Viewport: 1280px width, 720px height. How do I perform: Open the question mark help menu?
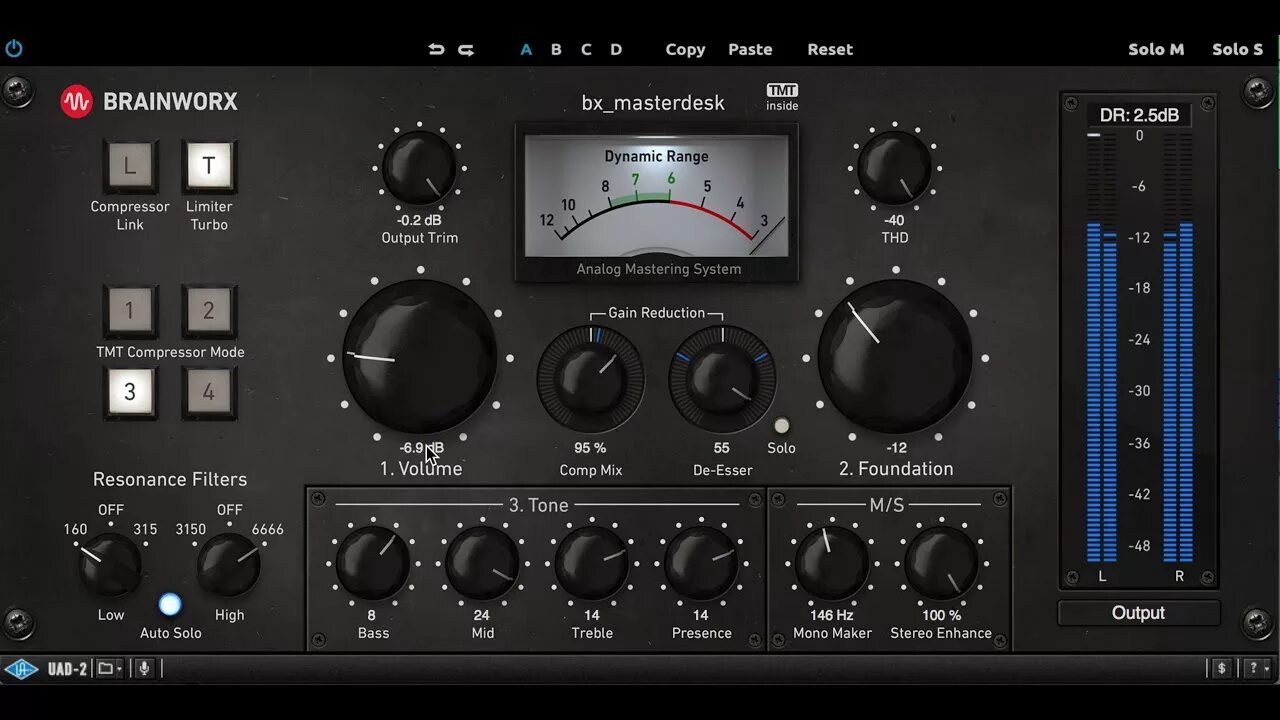(x=1256, y=669)
